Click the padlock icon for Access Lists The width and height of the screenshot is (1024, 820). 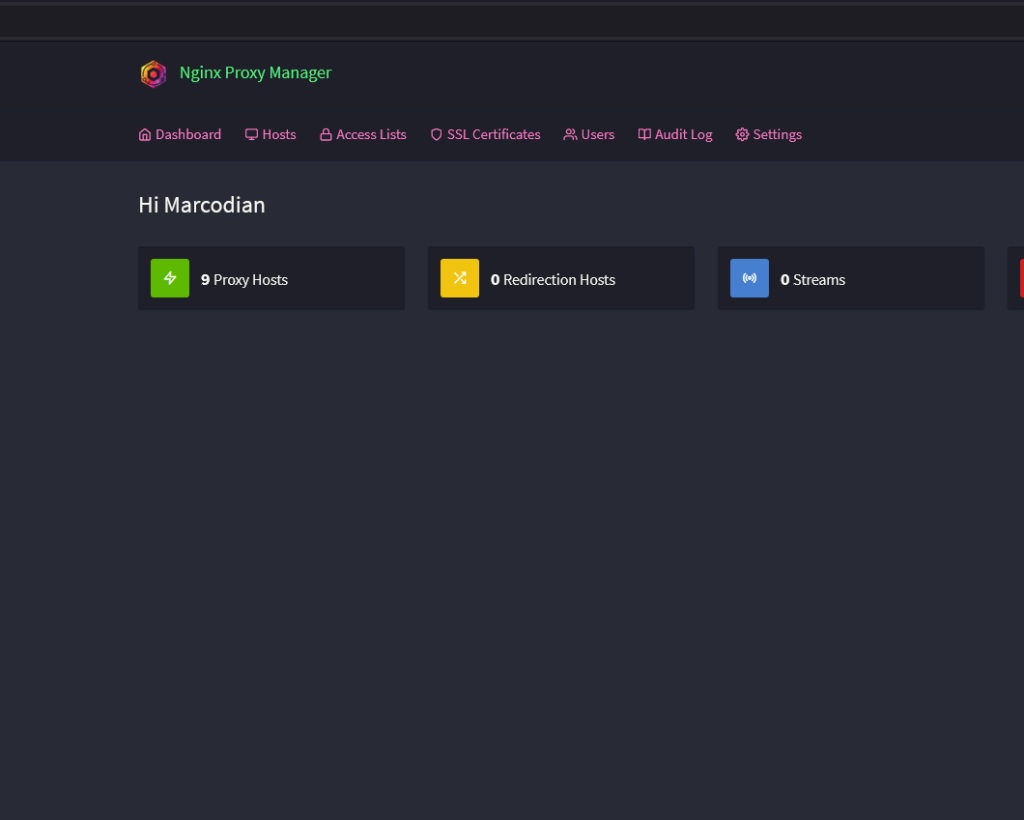pyautogui.click(x=326, y=135)
